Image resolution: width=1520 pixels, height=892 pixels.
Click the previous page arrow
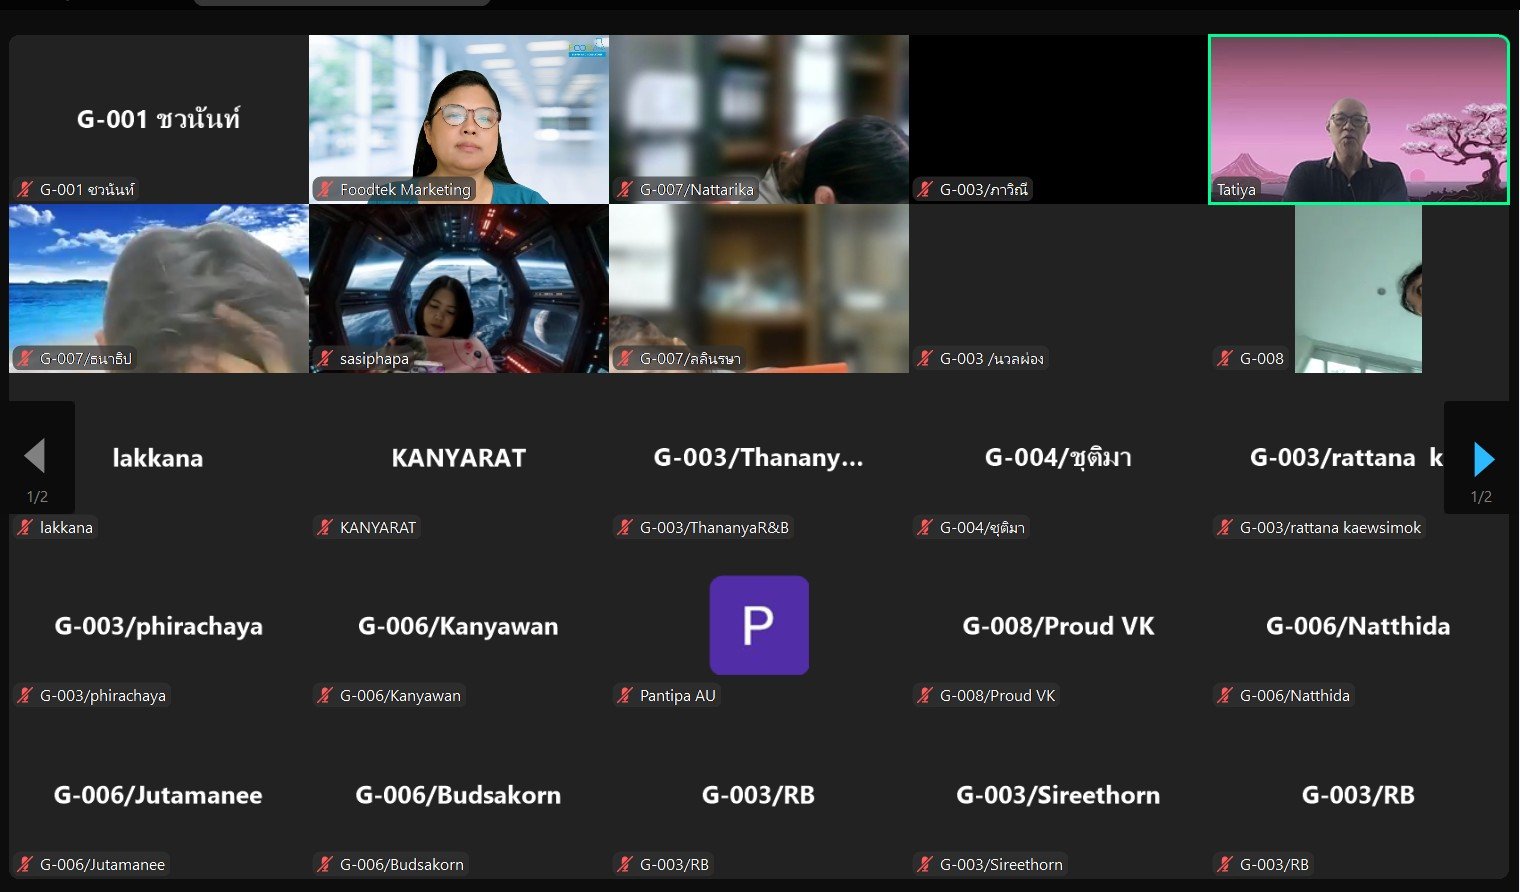tap(35, 456)
